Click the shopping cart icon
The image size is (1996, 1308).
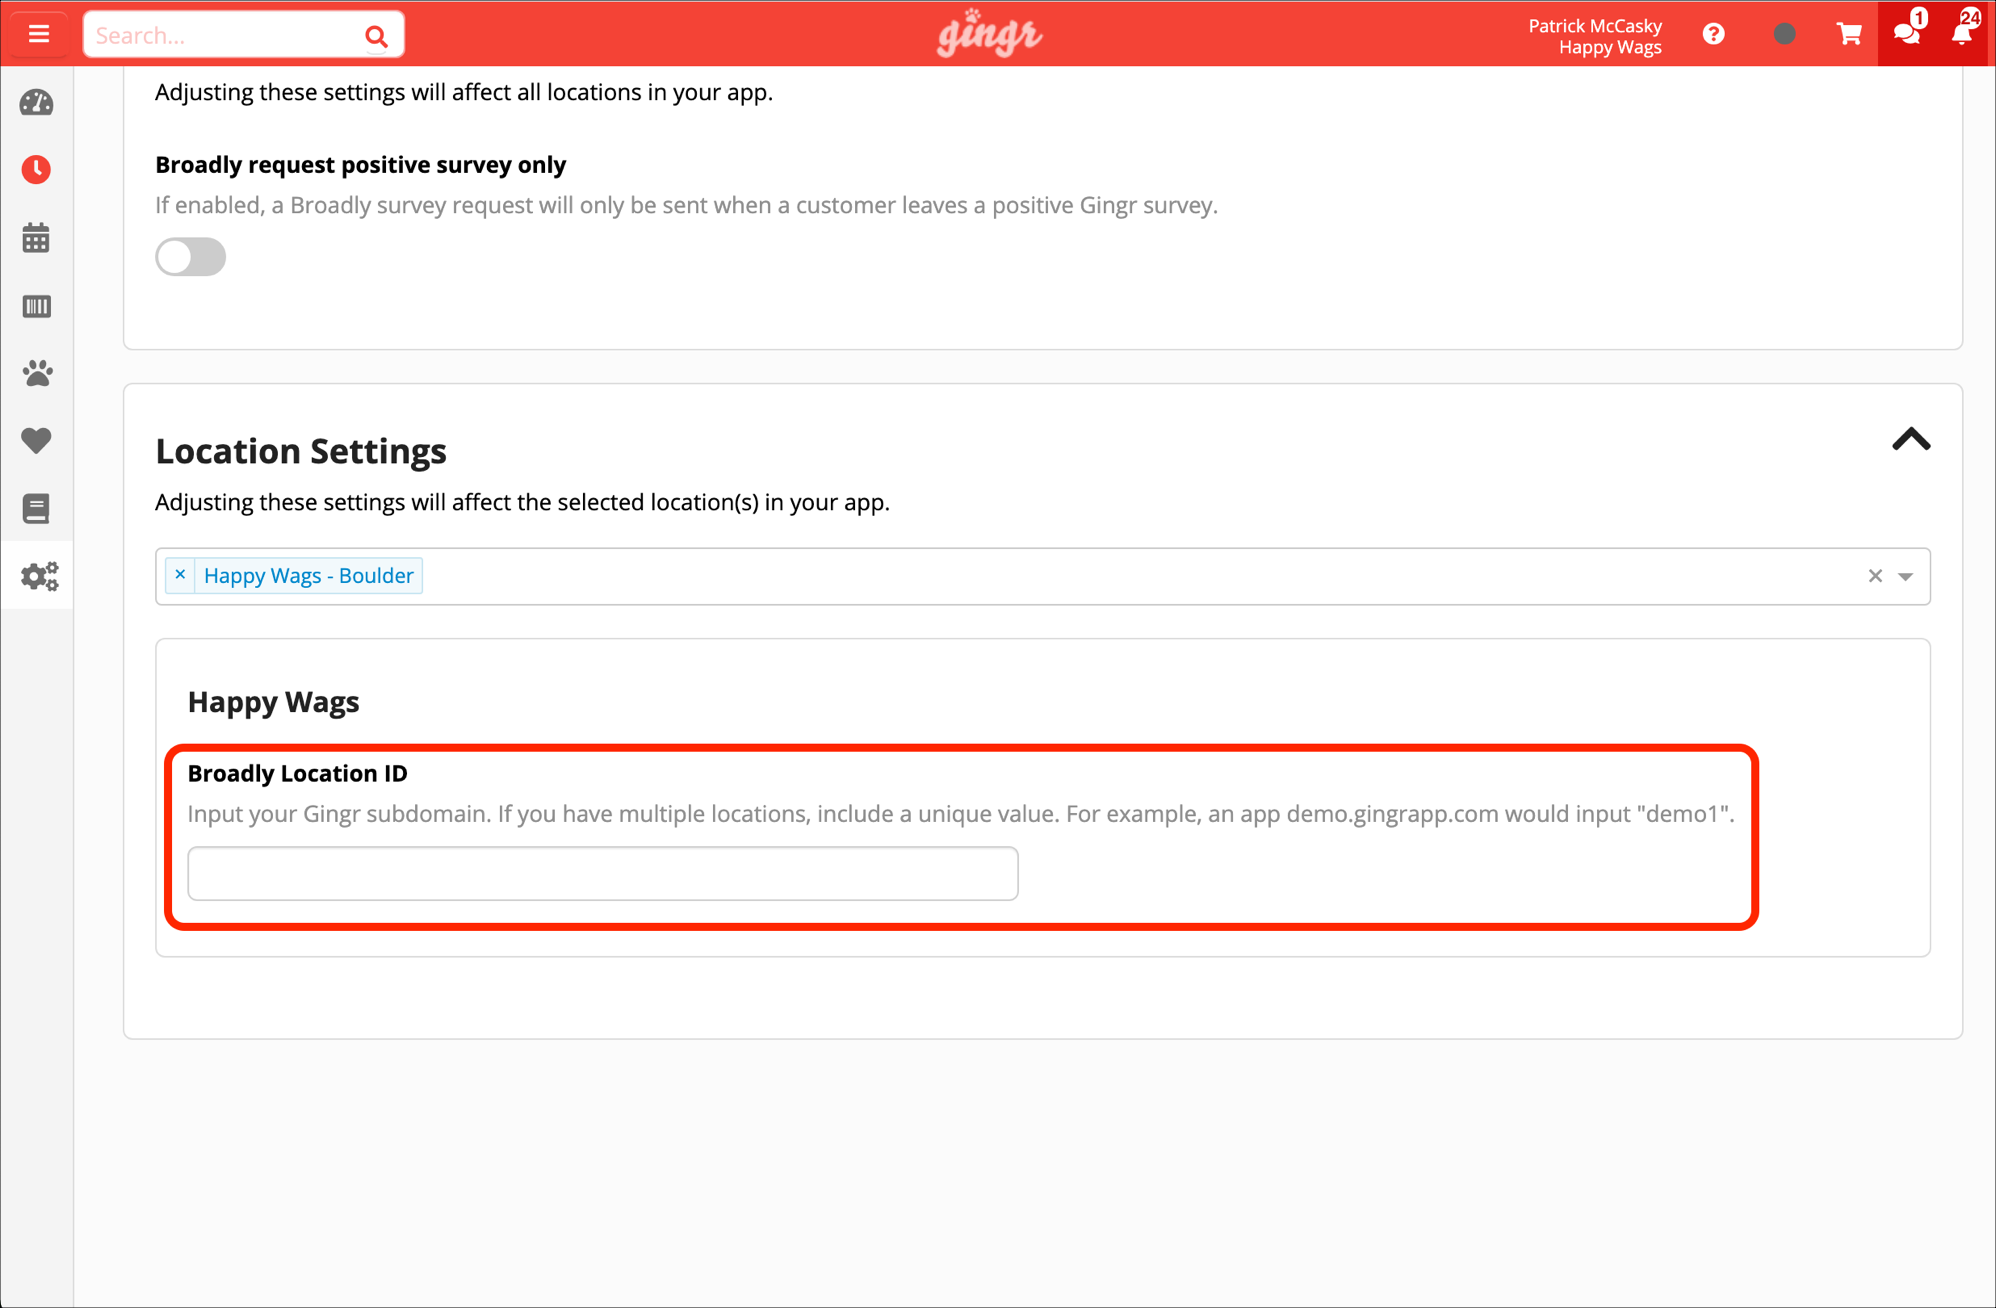(x=1849, y=33)
